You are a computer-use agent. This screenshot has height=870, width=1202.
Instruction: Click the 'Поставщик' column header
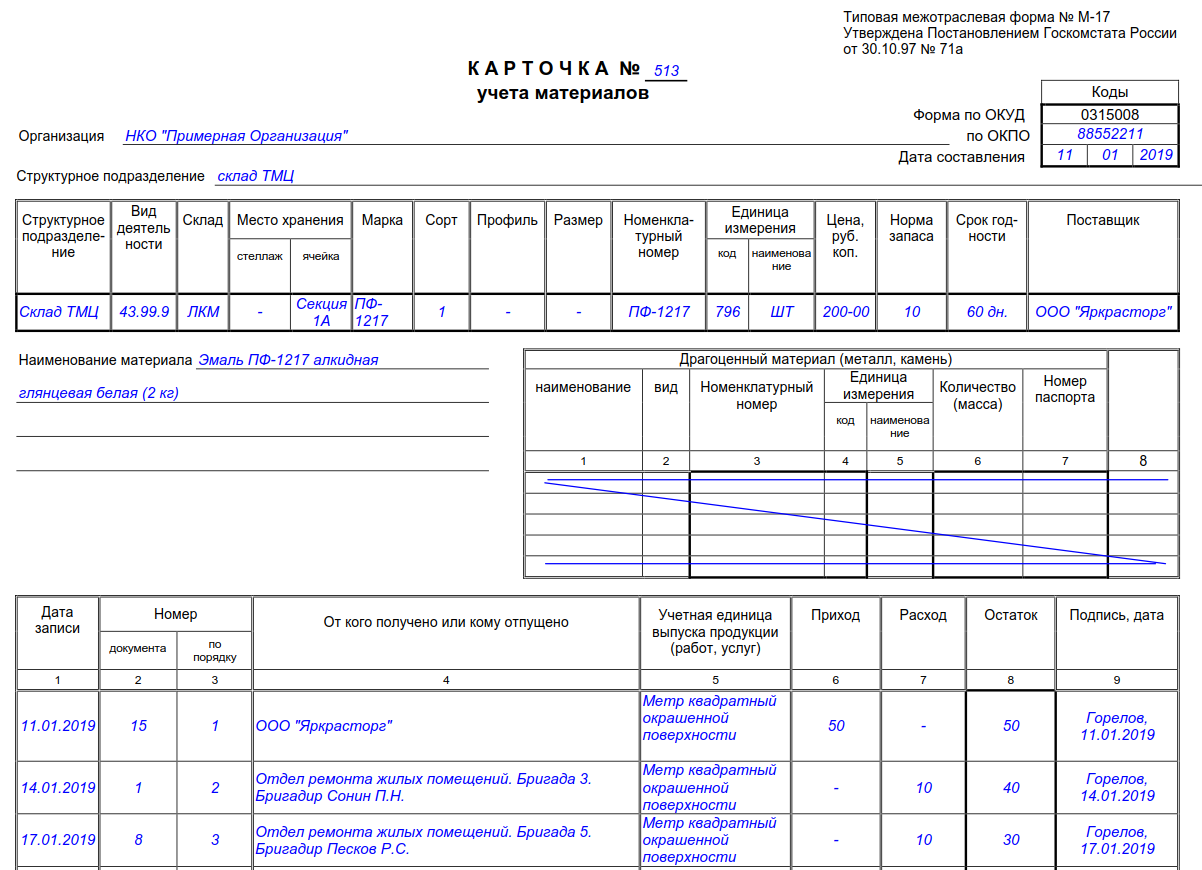click(1102, 220)
